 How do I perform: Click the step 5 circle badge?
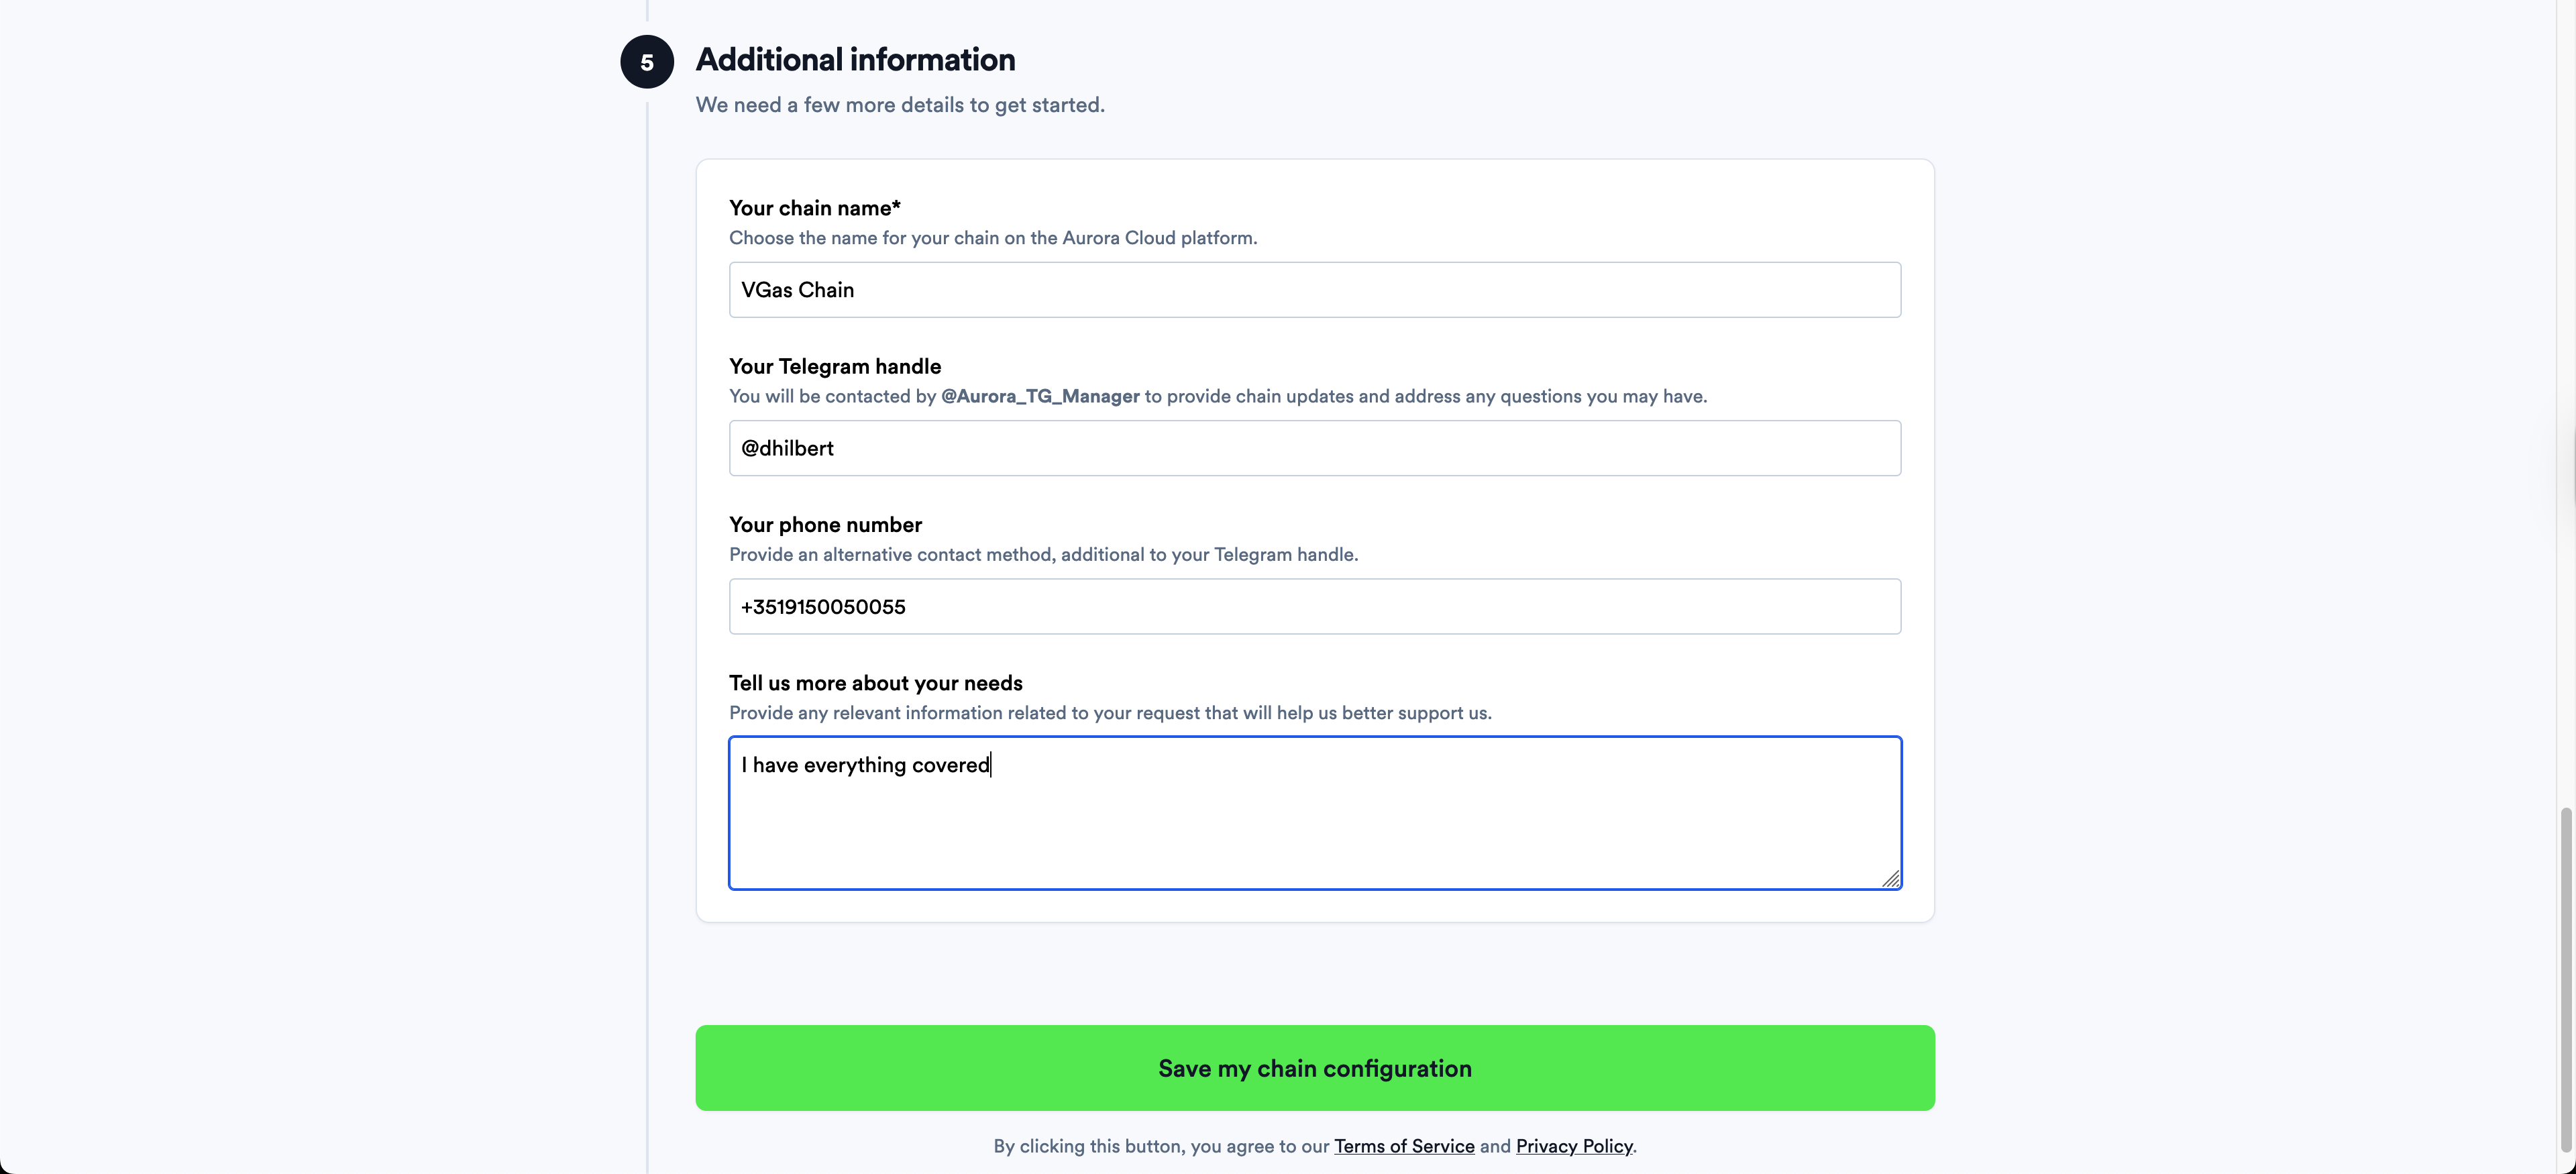pyautogui.click(x=647, y=61)
